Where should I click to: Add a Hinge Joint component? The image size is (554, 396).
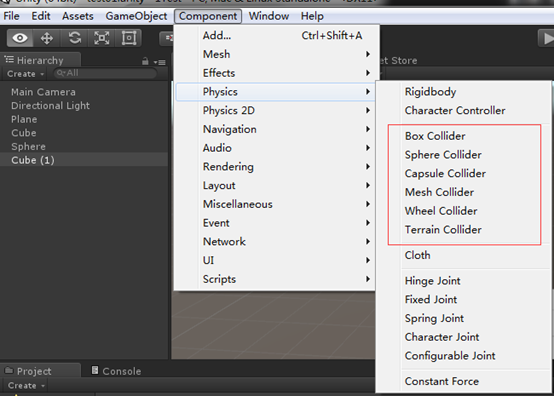pyautogui.click(x=464, y=281)
